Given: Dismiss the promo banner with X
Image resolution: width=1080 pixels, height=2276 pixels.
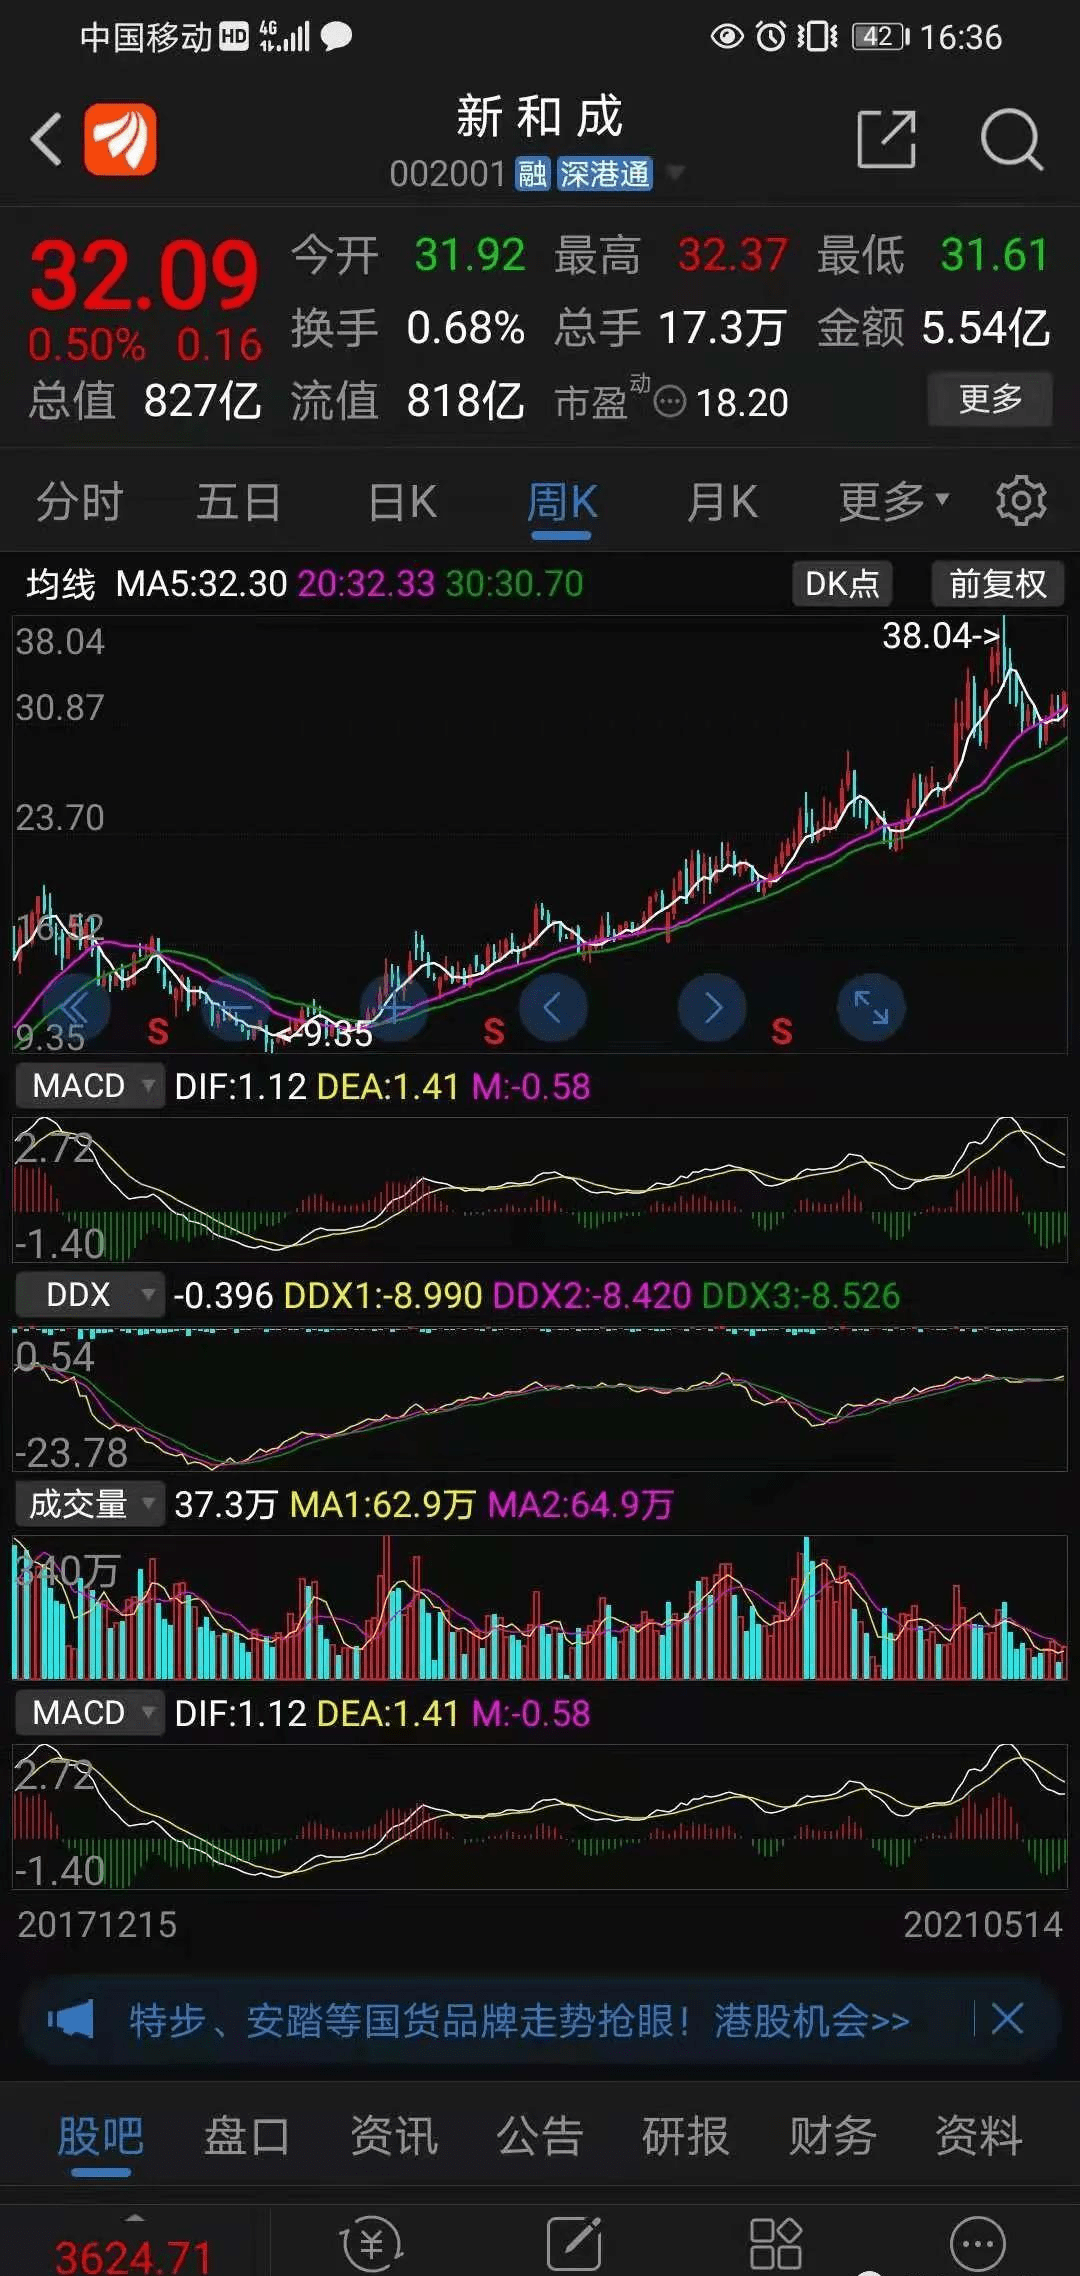Looking at the screenshot, I should [x=1007, y=2019].
